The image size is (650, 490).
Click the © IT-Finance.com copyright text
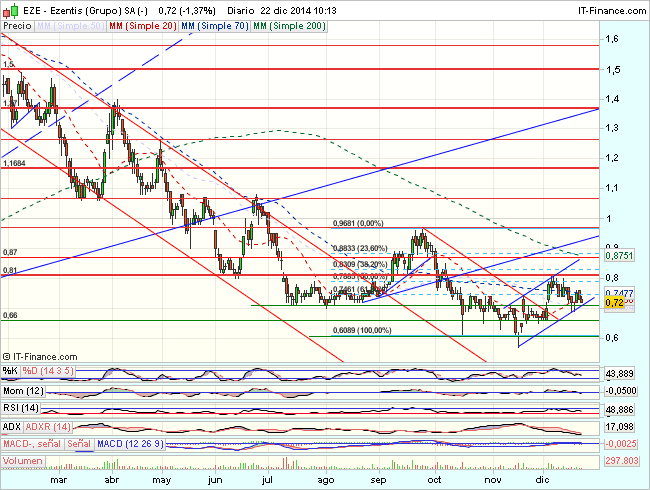click(40, 357)
